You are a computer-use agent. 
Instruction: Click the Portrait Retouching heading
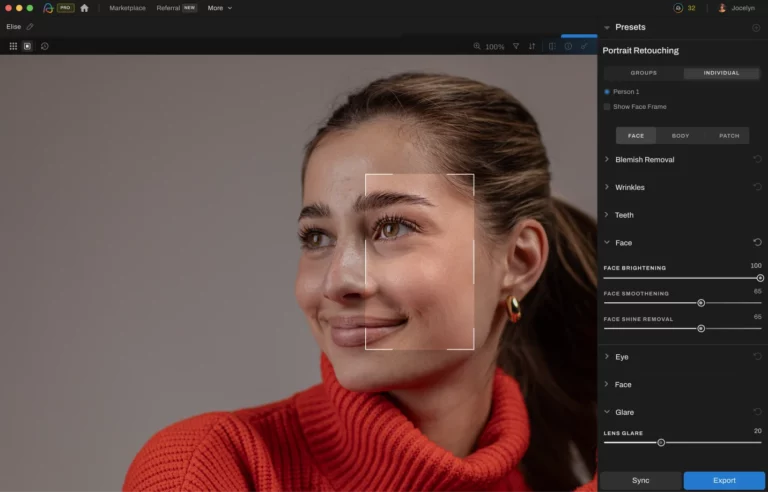[x=641, y=50]
